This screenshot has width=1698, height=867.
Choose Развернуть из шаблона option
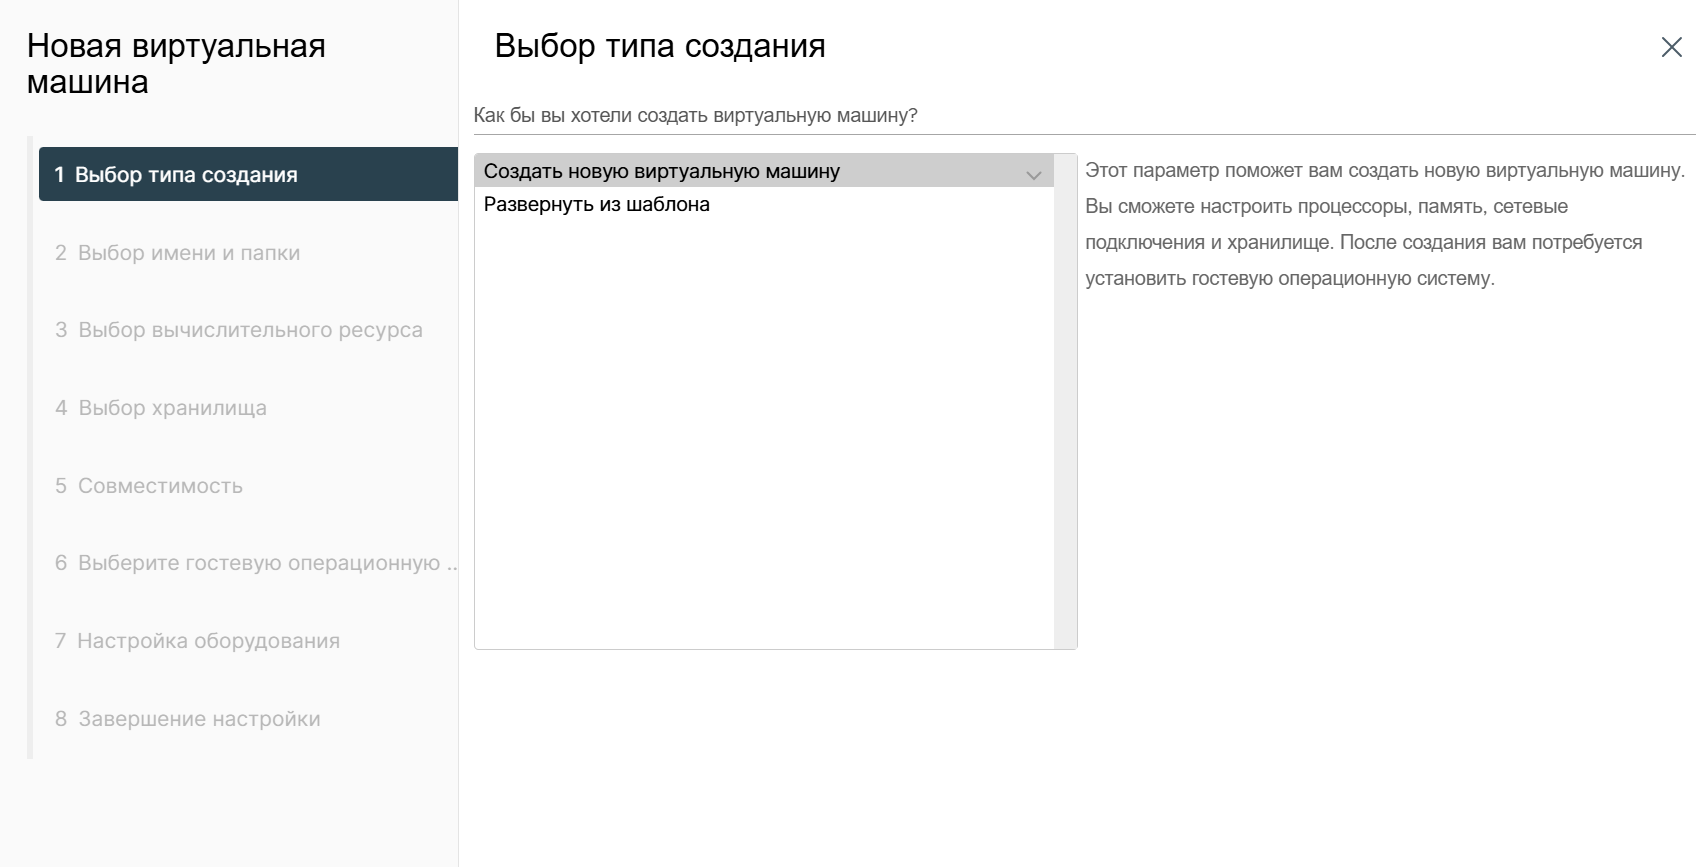[x=764, y=204]
